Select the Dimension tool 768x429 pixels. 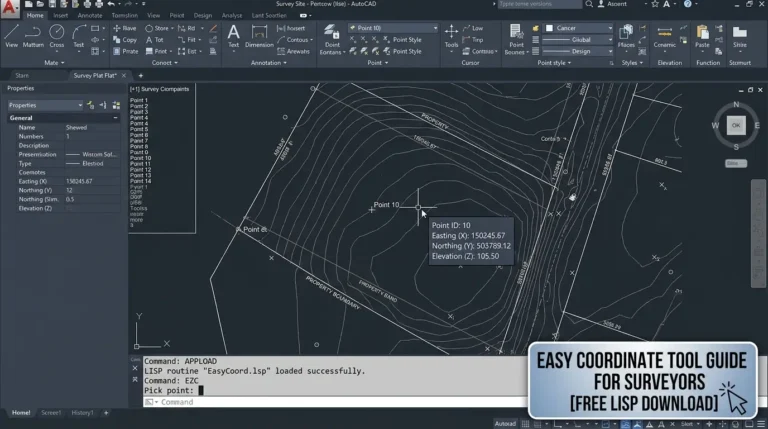[259, 36]
